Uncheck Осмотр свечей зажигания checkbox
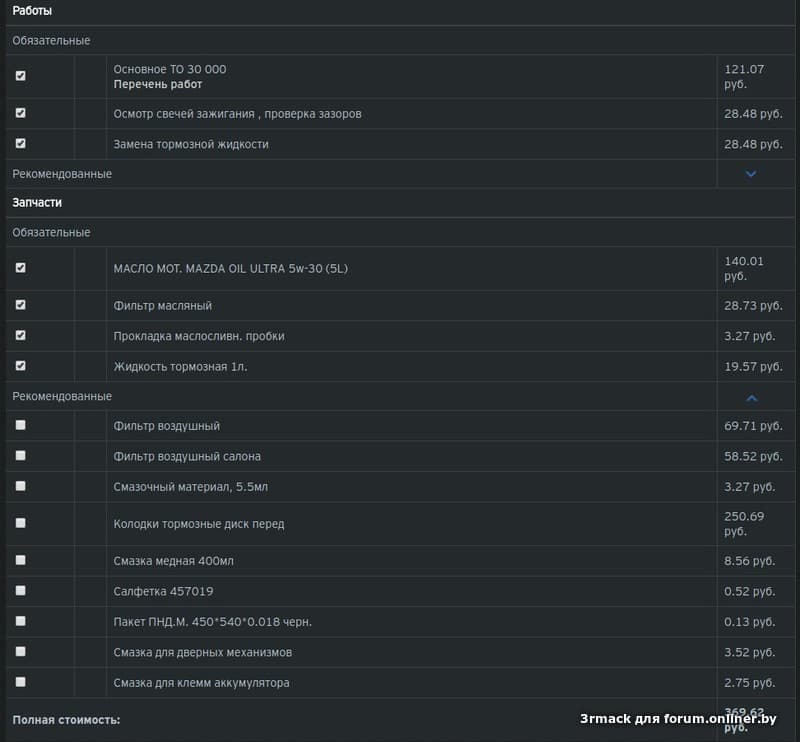This screenshot has width=800, height=742. [x=21, y=113]
